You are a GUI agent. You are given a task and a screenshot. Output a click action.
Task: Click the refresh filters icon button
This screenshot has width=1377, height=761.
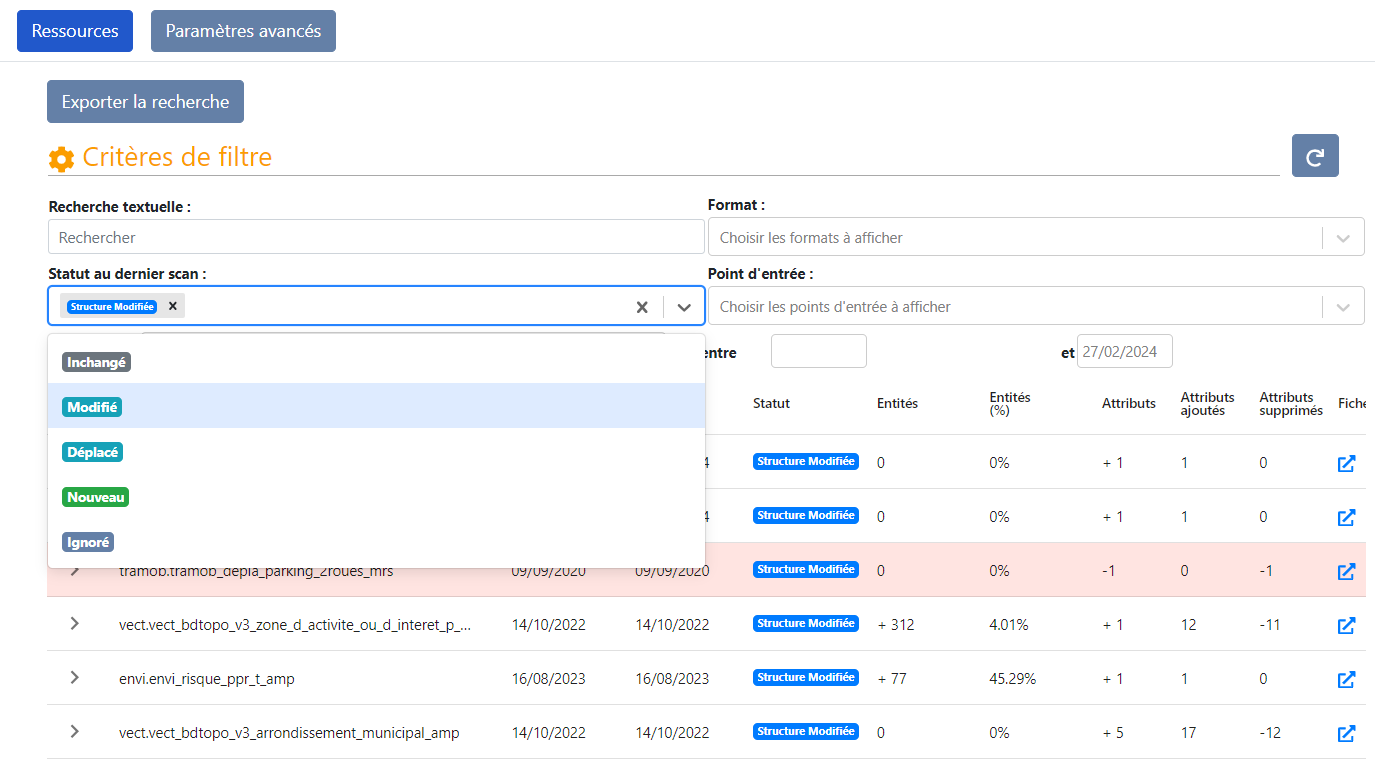coord(1315,156)
